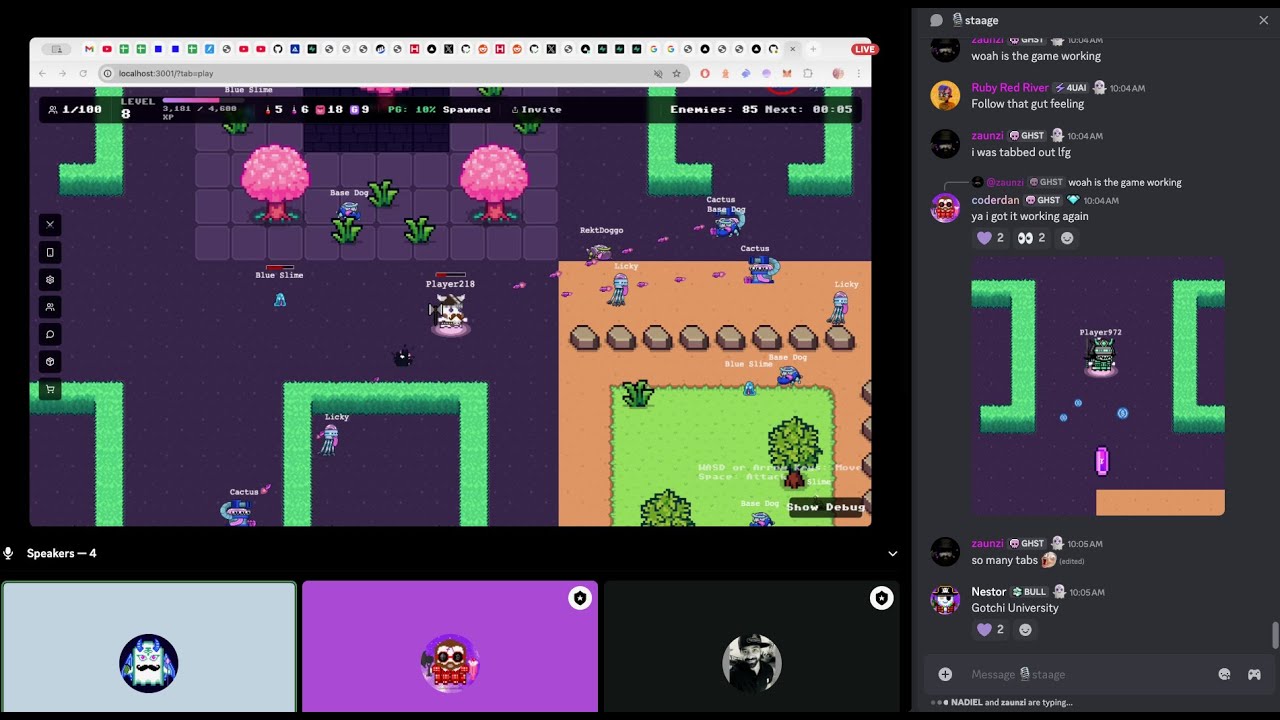Select the first speaker tile with mustache avatar
1280x720 pixels.
[149, 647]
